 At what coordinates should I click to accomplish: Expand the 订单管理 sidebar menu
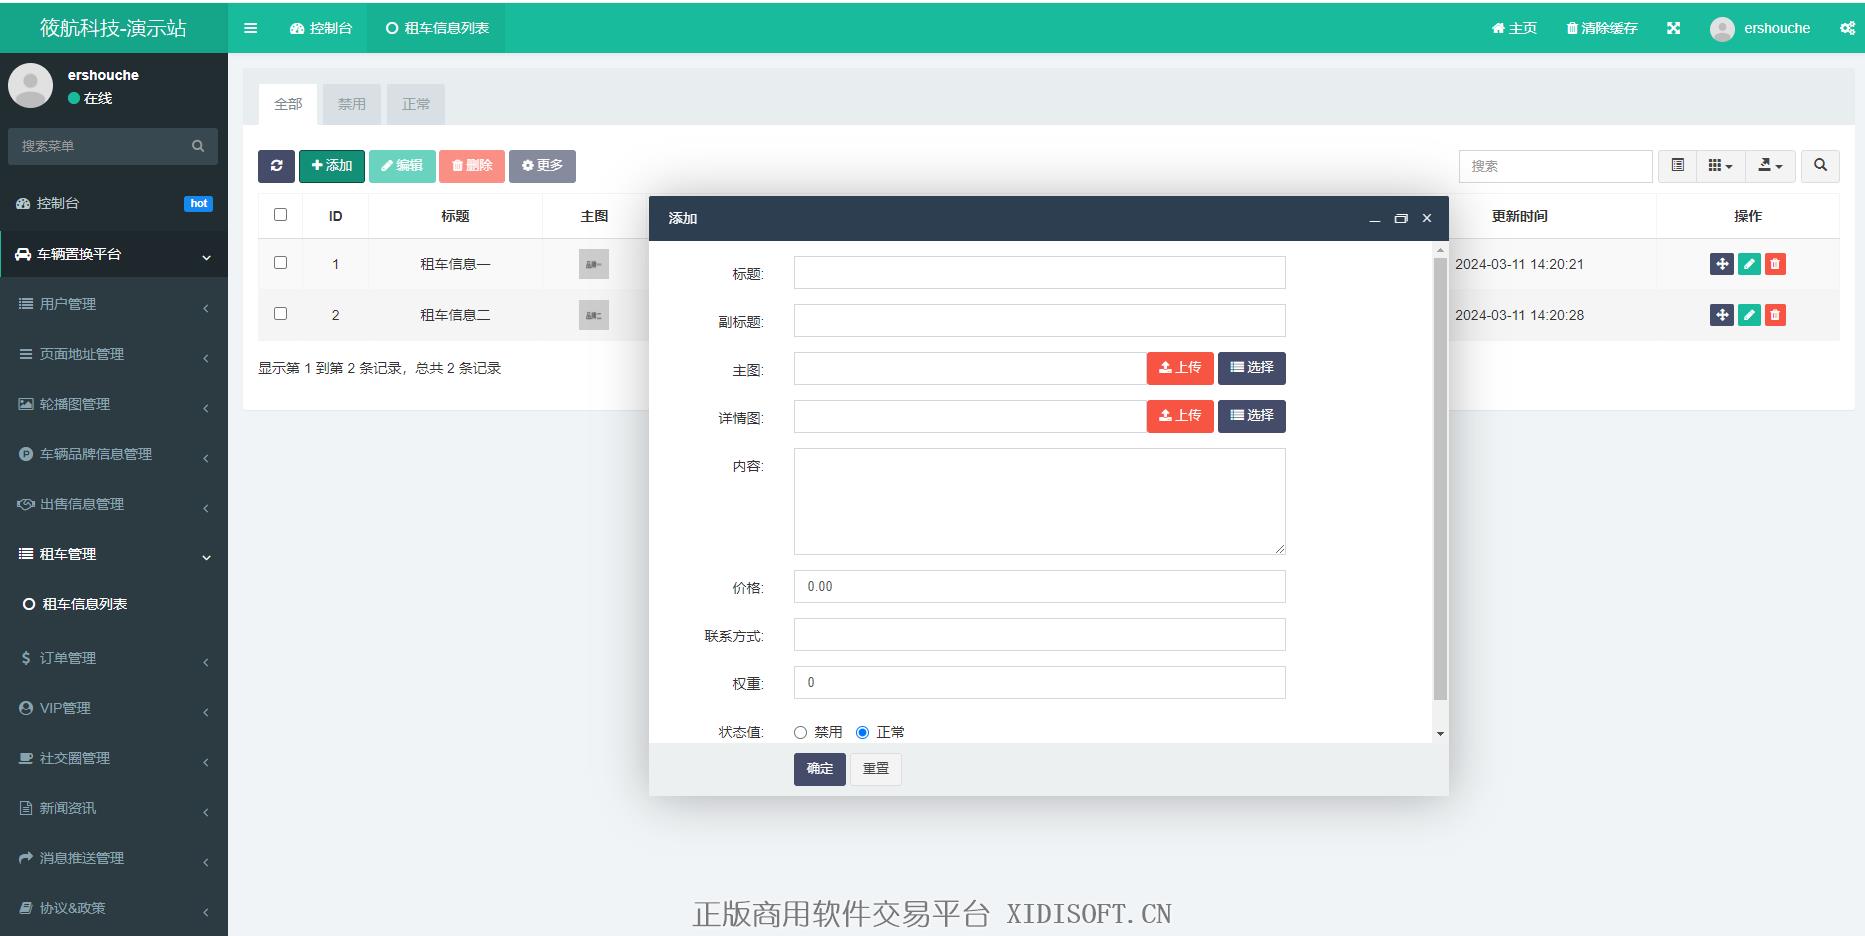coord(114,658)
